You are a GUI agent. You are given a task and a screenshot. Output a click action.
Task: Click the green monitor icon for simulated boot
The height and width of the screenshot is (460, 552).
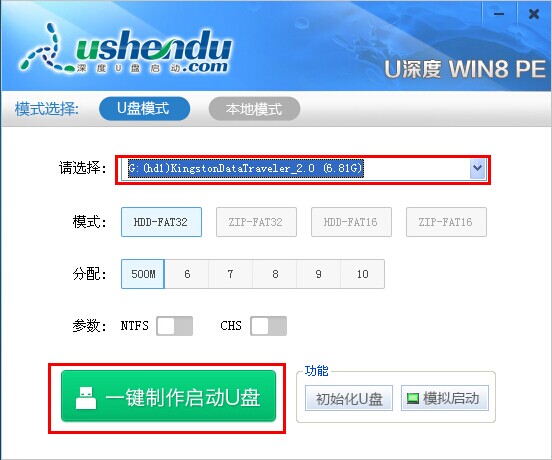(413, 398)
